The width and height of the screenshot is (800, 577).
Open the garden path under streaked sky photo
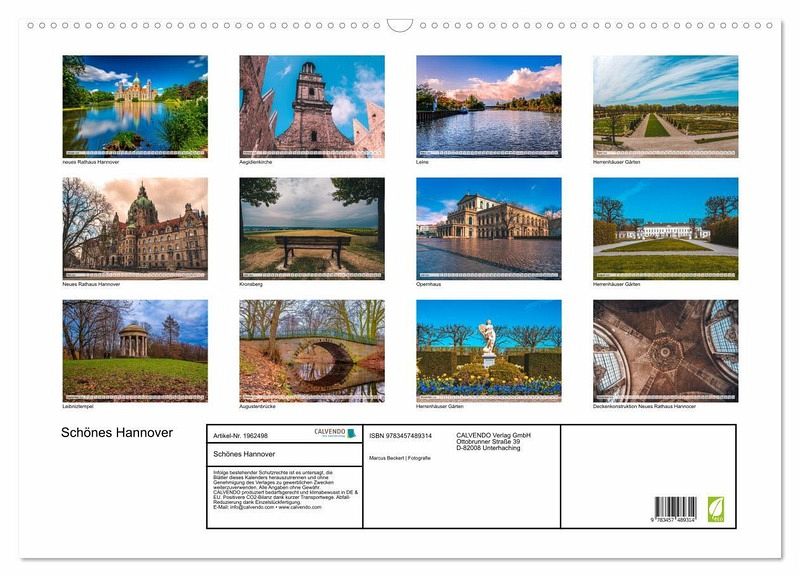665,107
